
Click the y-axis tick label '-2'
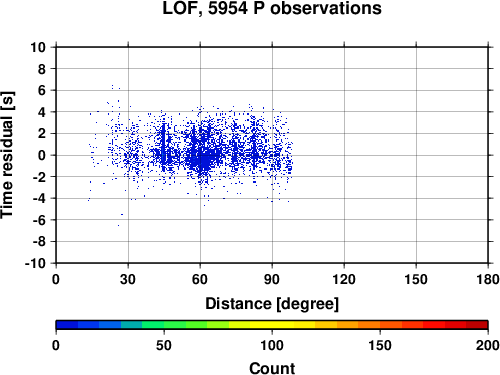(39, 177)
